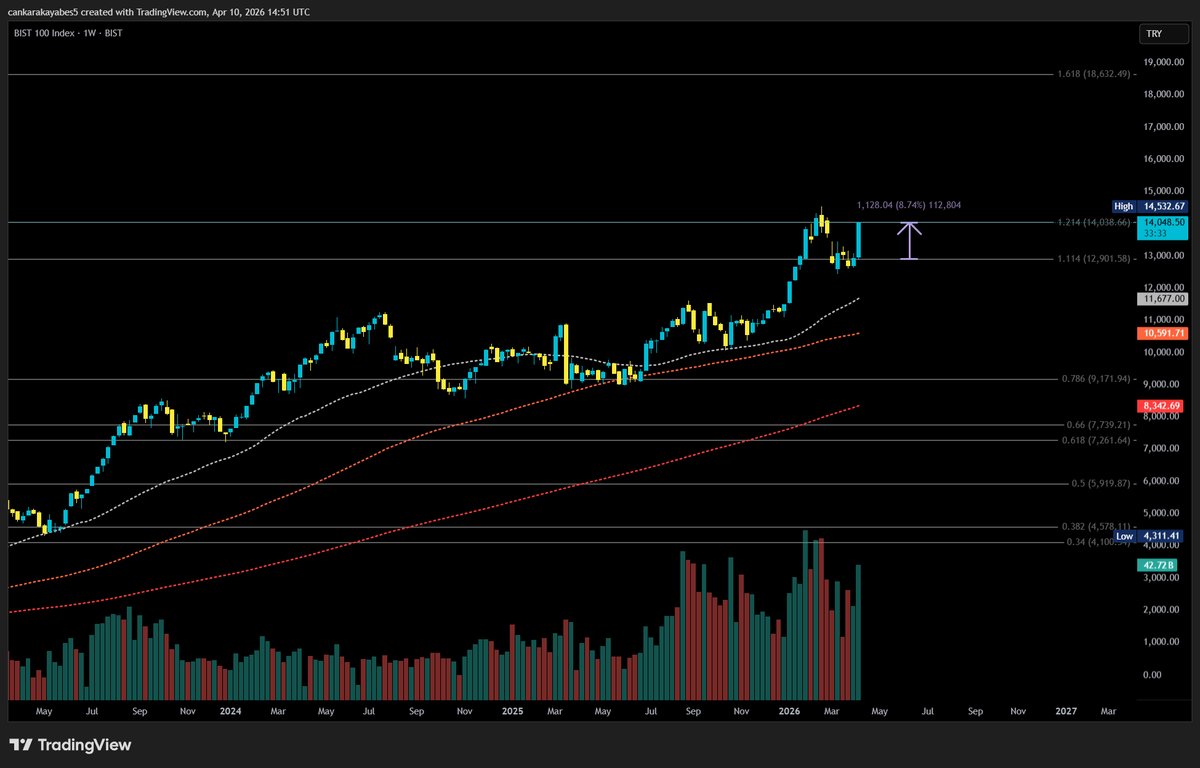
Task: Click the 19,000.00 price axis label
Action: tap(1164, 62)
